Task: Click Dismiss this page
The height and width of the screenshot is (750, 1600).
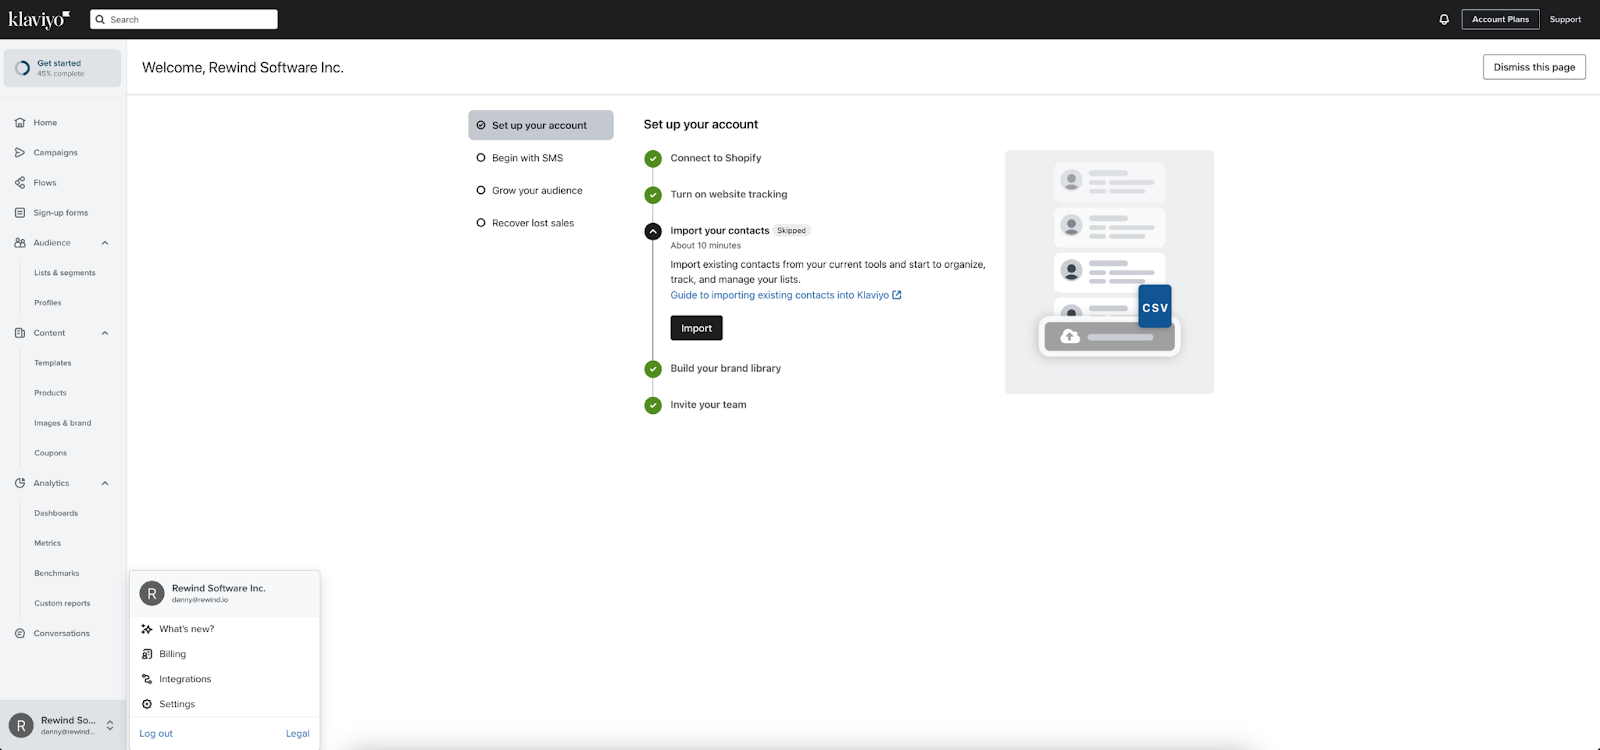Action: 1534,67
